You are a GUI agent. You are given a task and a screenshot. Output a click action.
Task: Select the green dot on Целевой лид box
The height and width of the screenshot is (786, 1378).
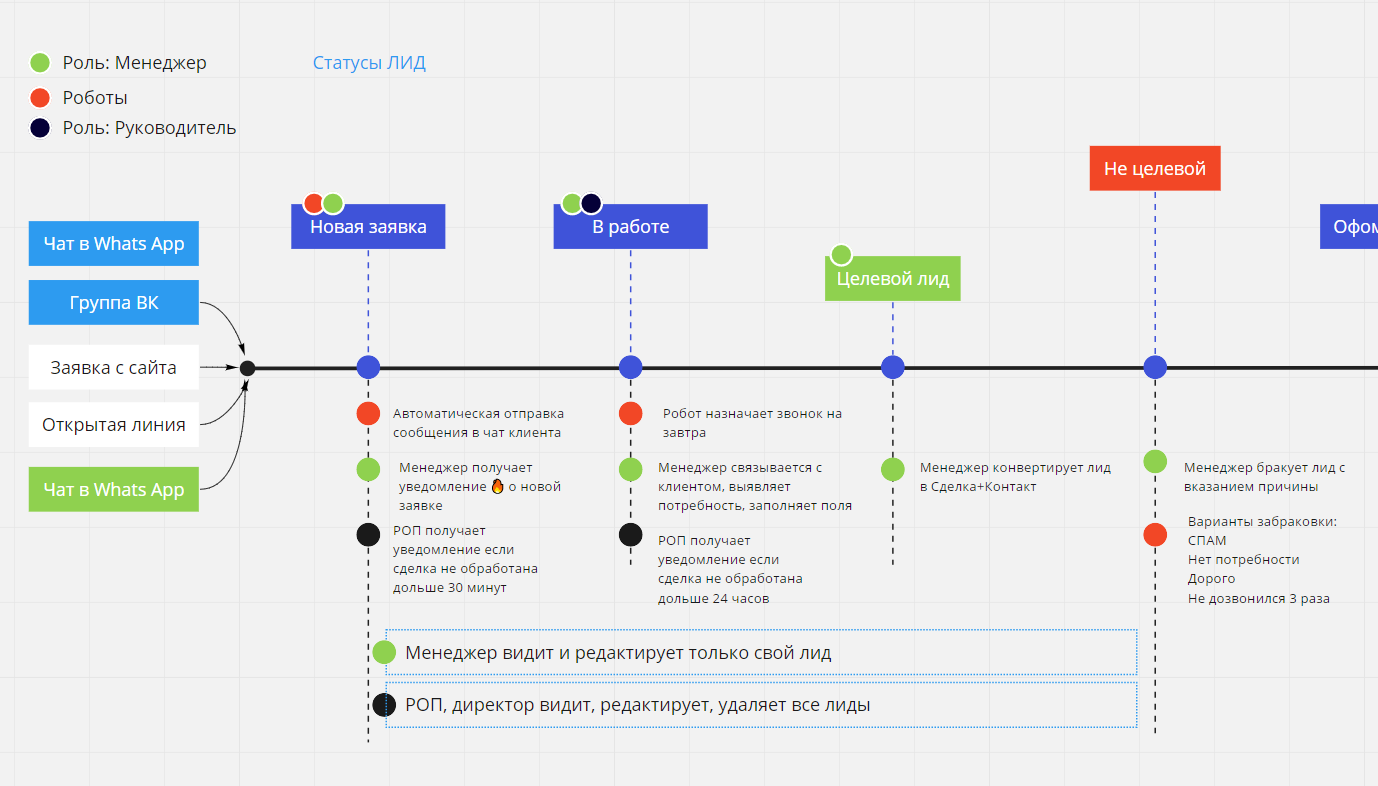coord(841,254)
